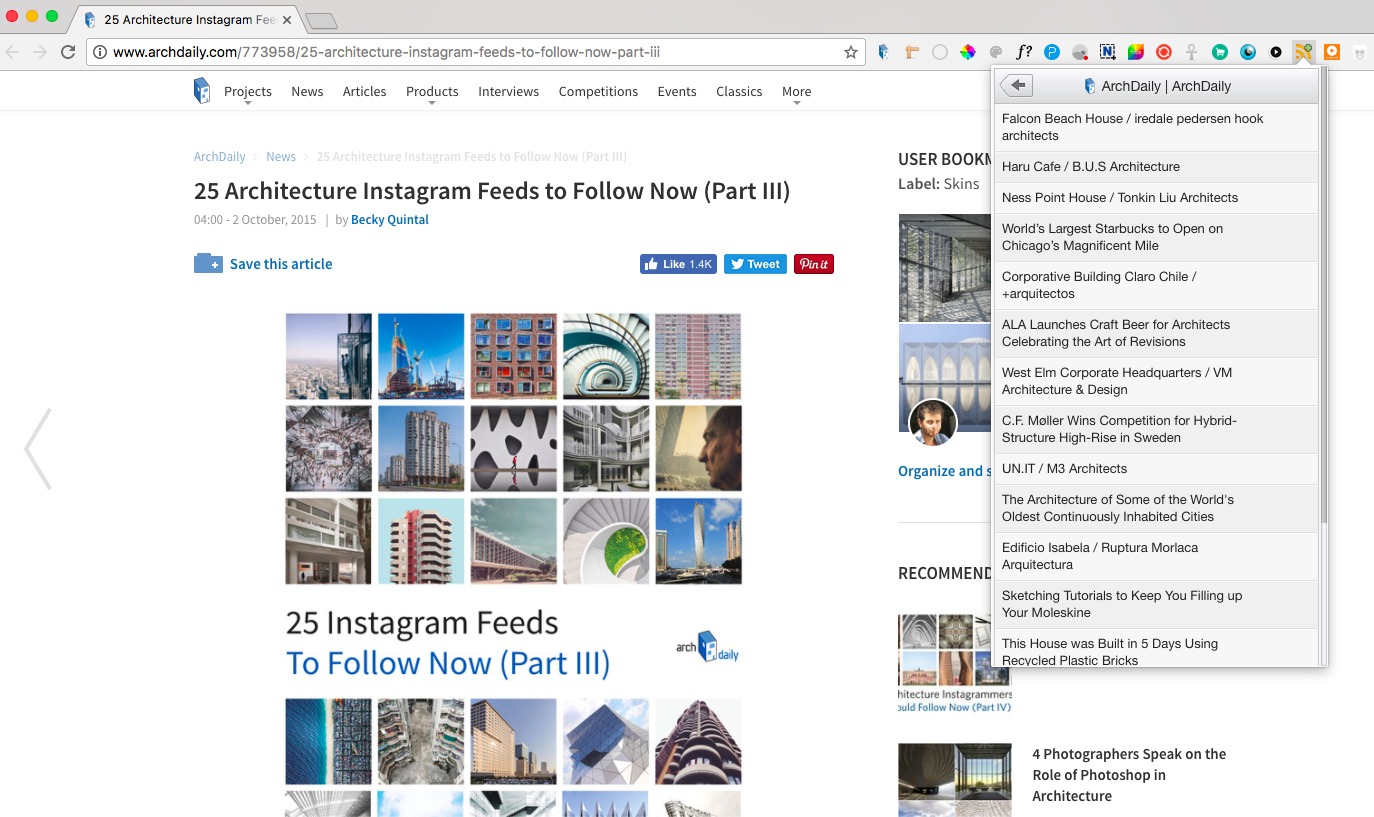Like the article on Facebook
1374x817 pixels.
click(678, 264)
